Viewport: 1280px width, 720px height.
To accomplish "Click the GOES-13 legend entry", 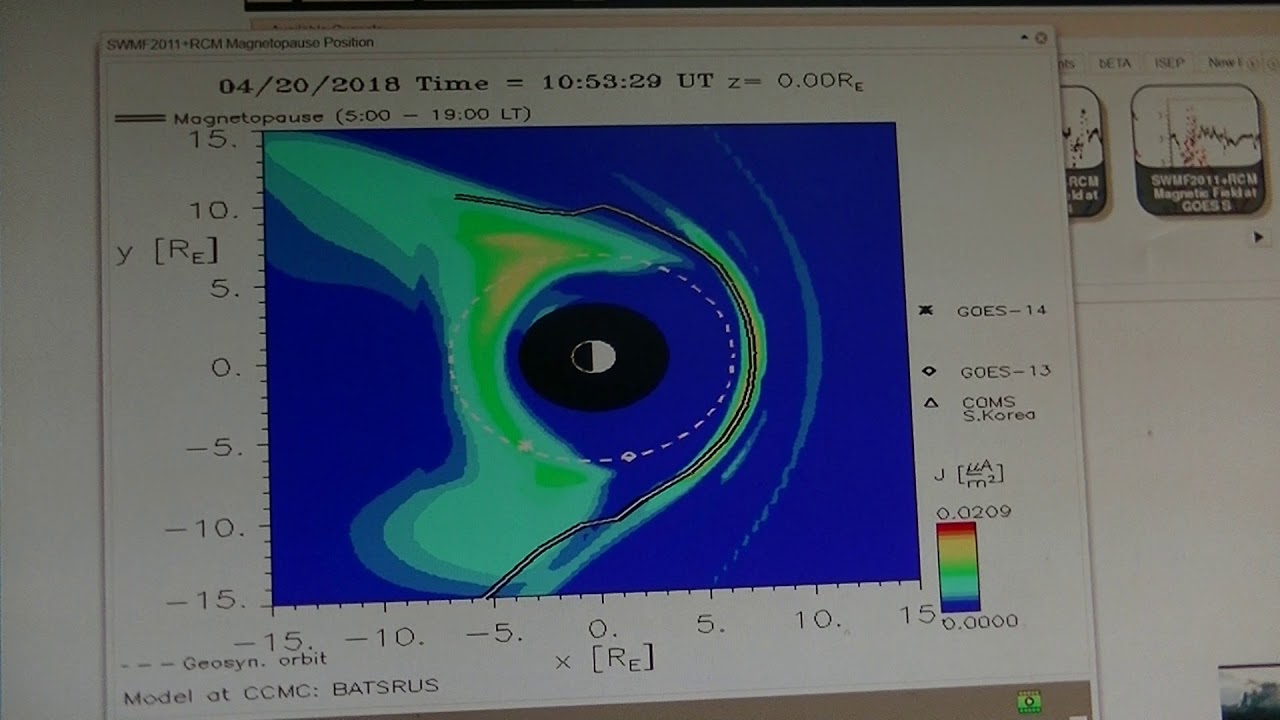I will (x=986, y=372).
